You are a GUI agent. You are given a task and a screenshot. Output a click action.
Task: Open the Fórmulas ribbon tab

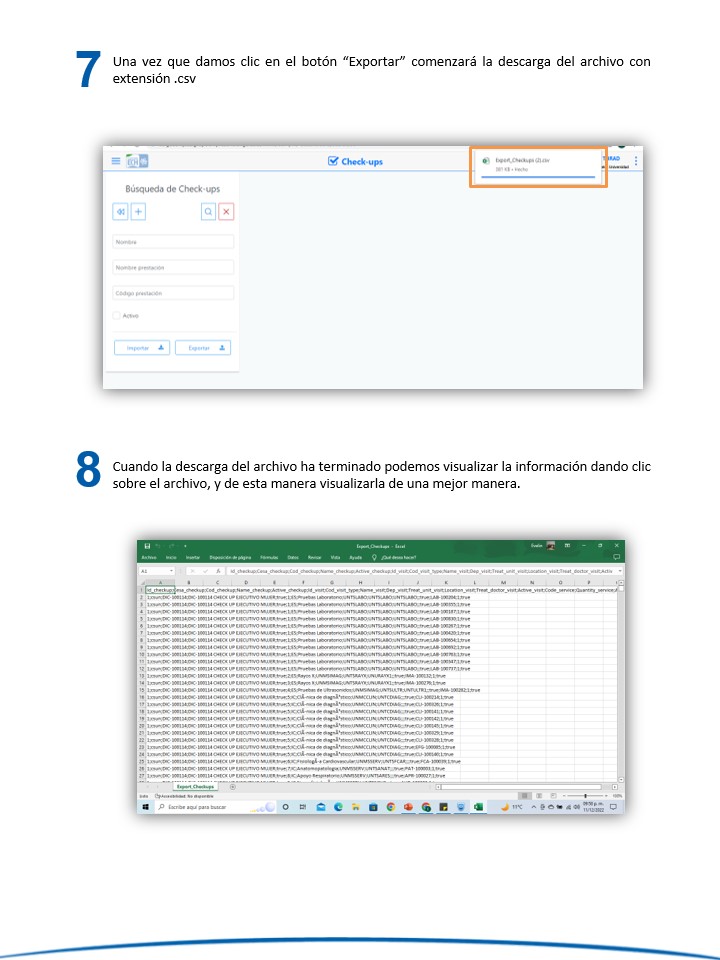point(268,557)
